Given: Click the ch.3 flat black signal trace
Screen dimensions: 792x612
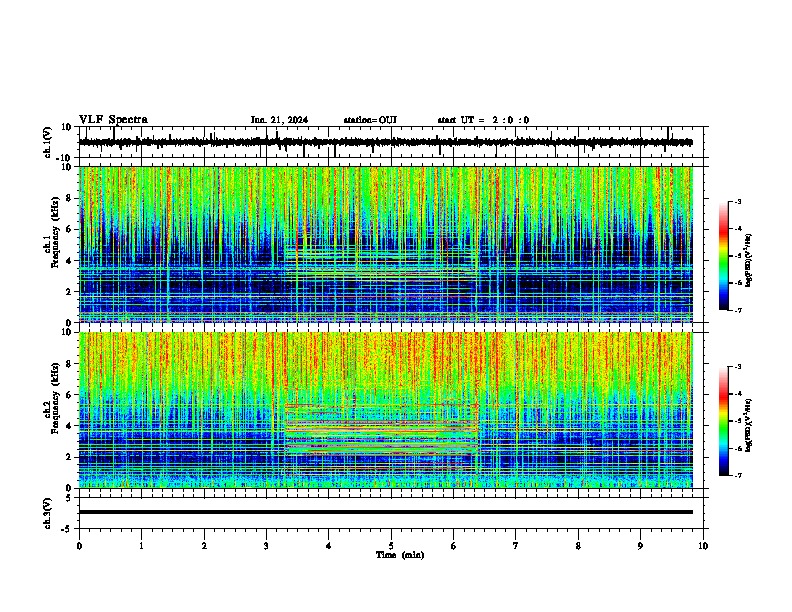Looking at the screenshot, I should [386, 512].
